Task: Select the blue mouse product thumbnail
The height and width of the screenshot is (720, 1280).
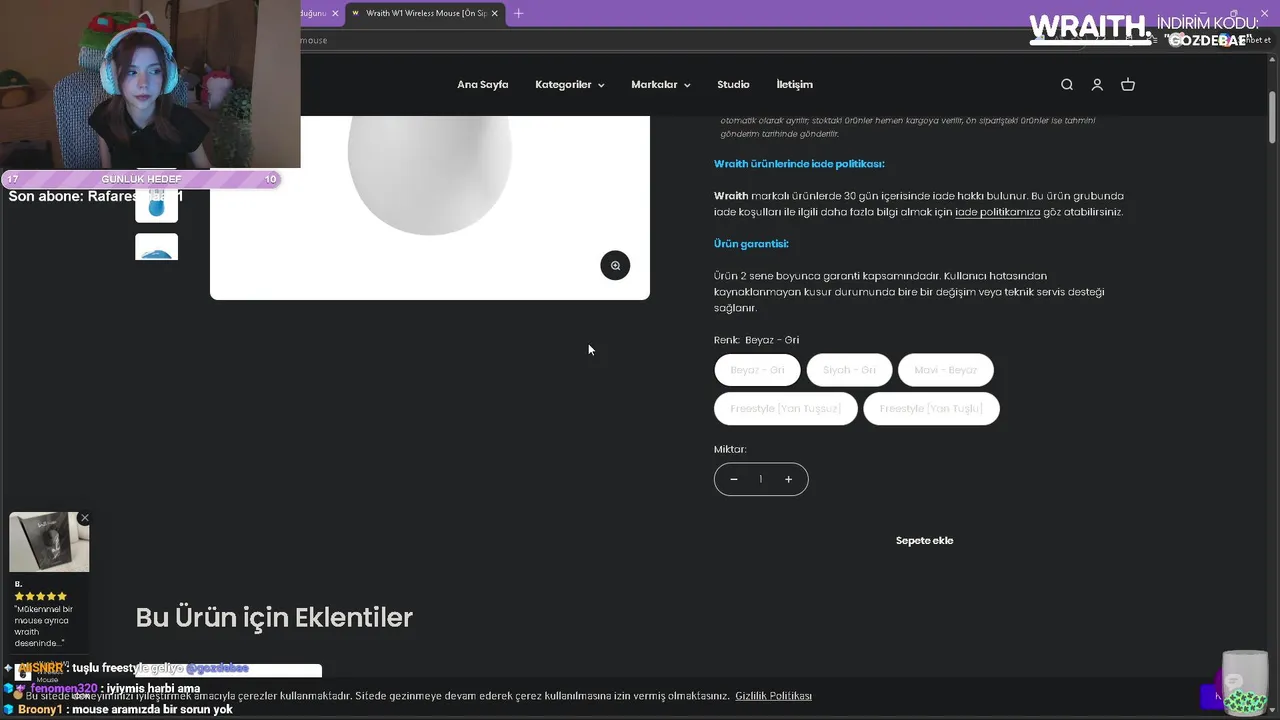Action: [156, 205]
